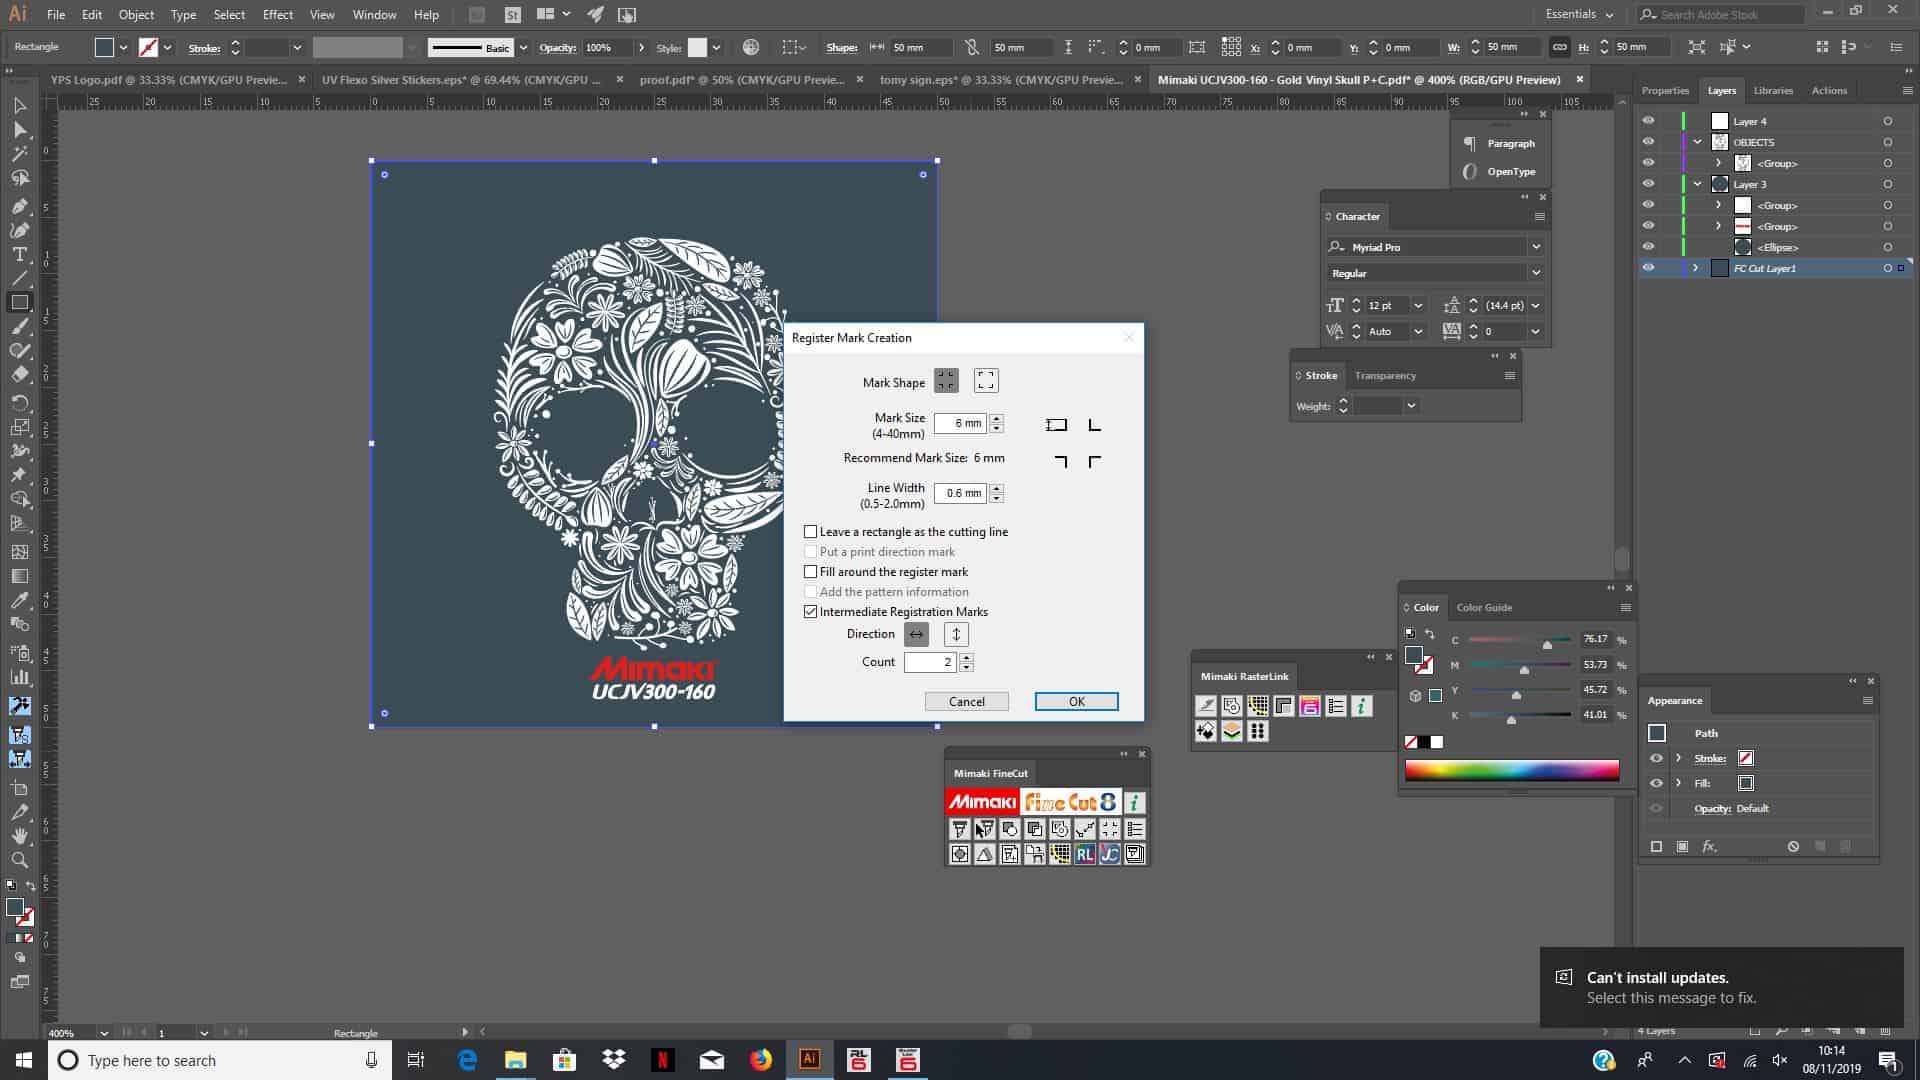Open the File menu
The width and height of the screenshot is (1920, 1080).
pyautogui.click(x=57, y=13)
